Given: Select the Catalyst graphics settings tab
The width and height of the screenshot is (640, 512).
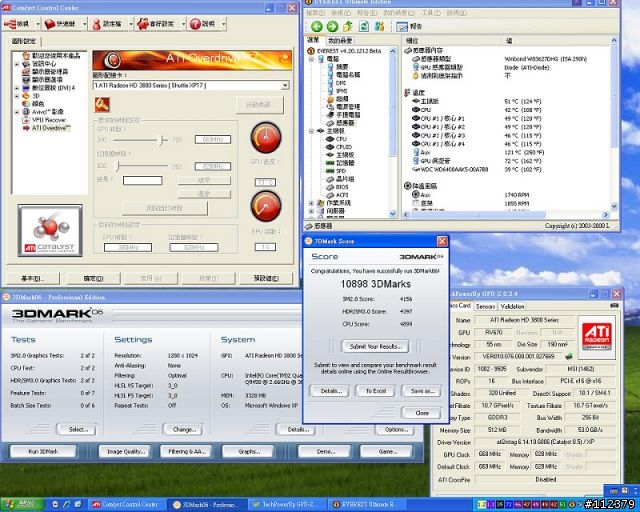Looking at the screenshot, I should tap(24, 41).
